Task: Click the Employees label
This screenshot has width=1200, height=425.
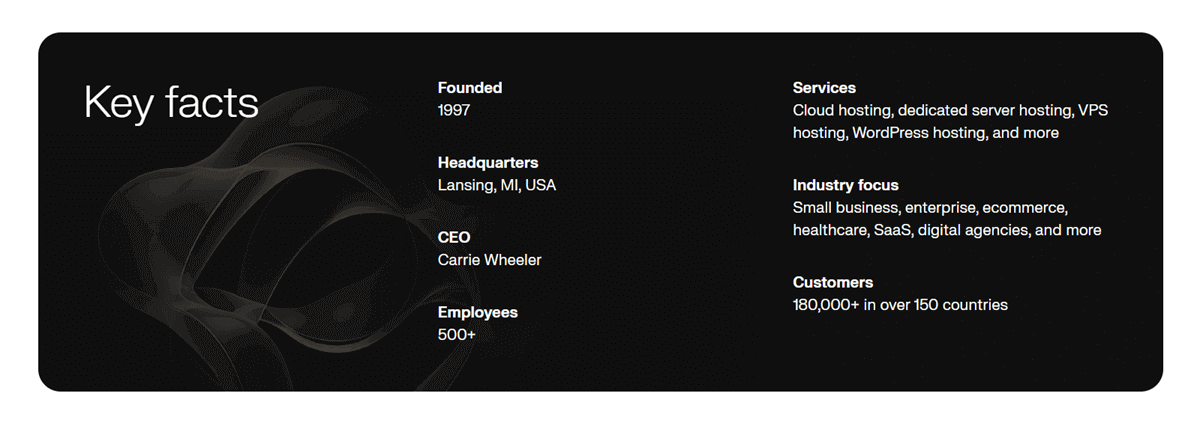Action: (478, 312)
